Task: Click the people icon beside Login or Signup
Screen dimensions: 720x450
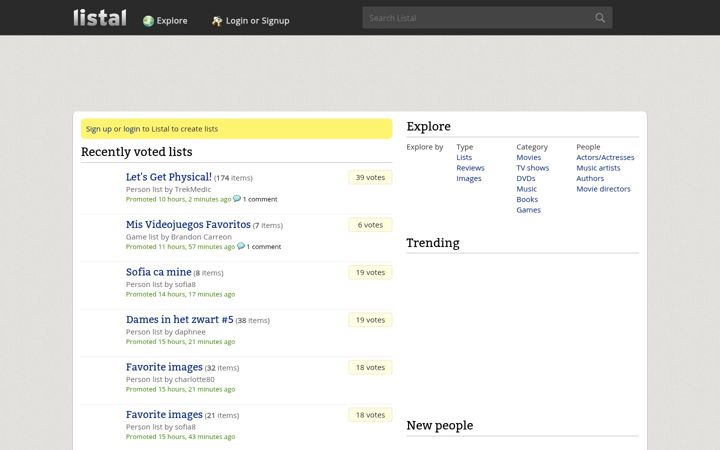Action: (x=217, y=21)
